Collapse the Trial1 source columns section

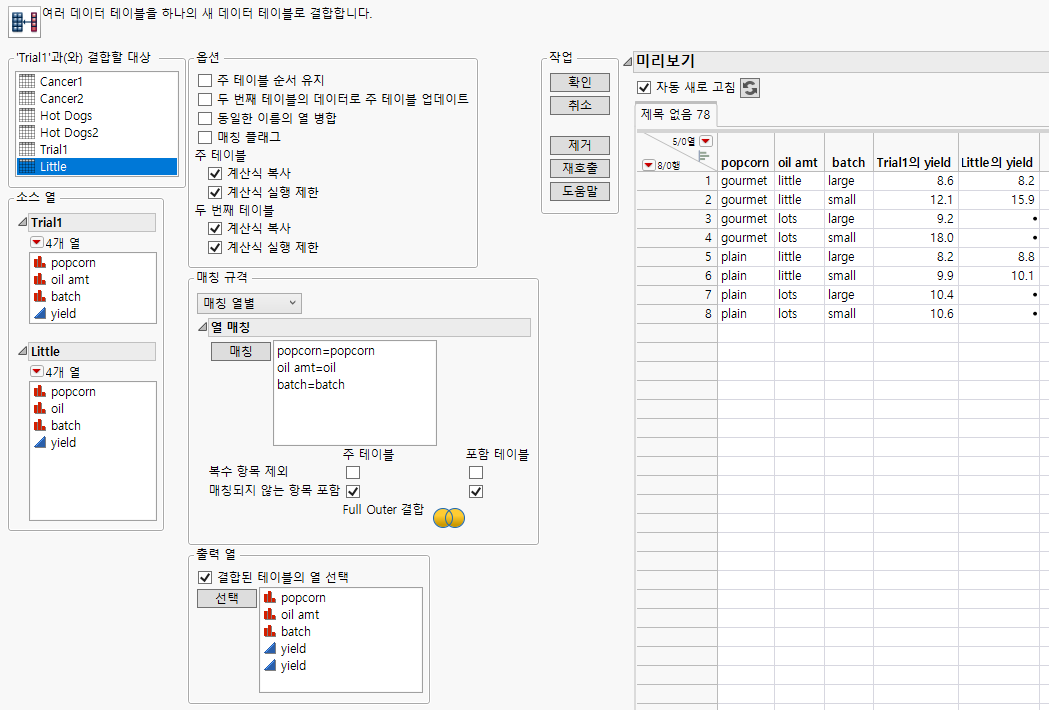click(x=23, y=222)
